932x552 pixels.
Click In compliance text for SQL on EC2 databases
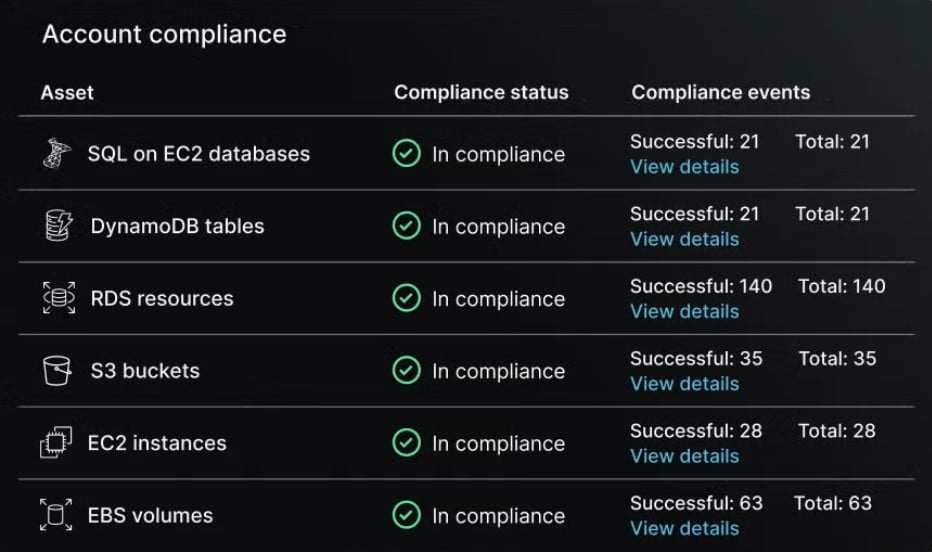coord(498,154)
